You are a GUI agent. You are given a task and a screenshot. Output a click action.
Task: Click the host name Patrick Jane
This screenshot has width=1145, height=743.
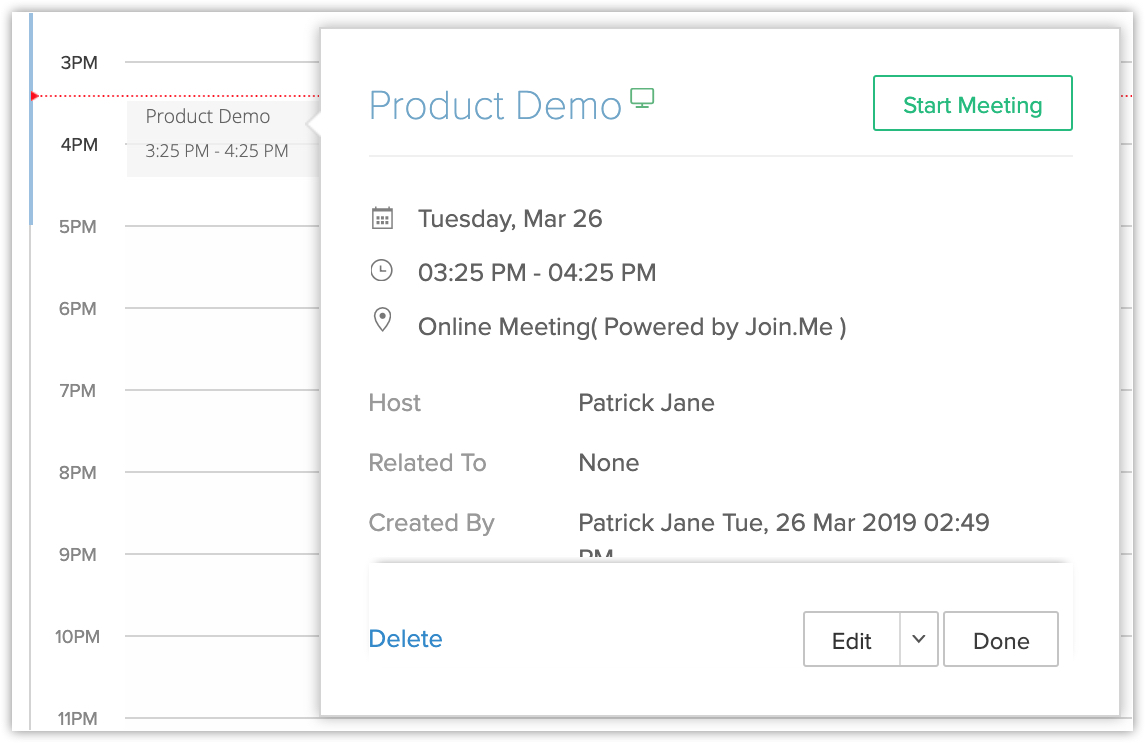646,403
